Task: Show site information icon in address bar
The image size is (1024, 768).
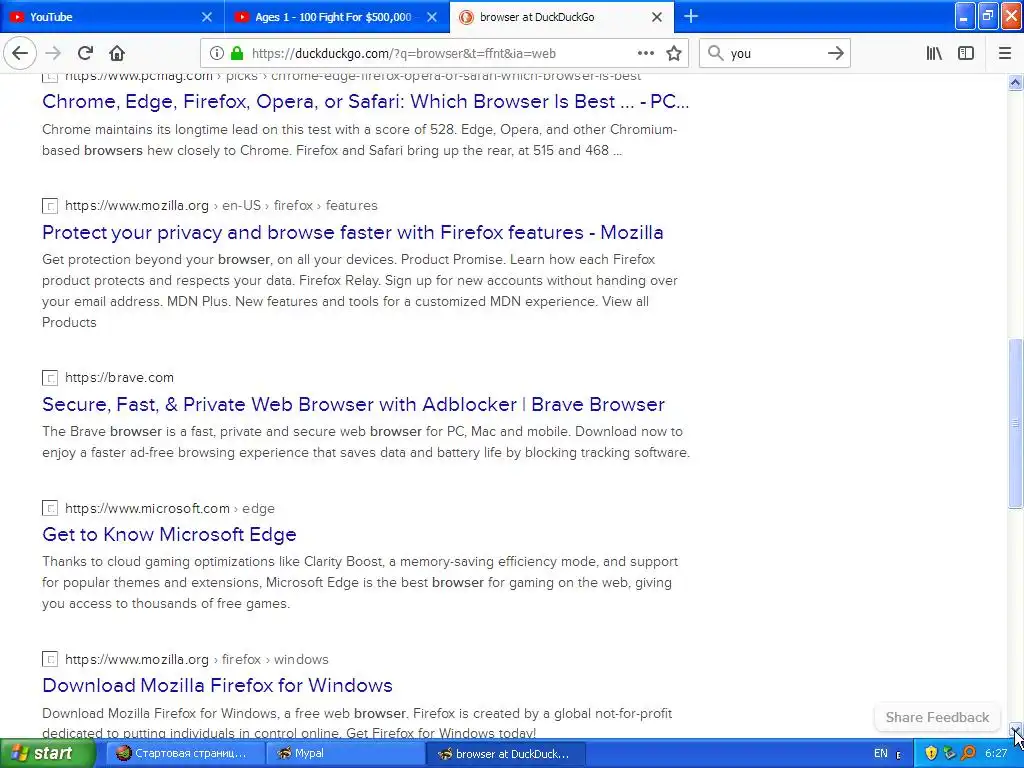Action: tap(217, 54)
